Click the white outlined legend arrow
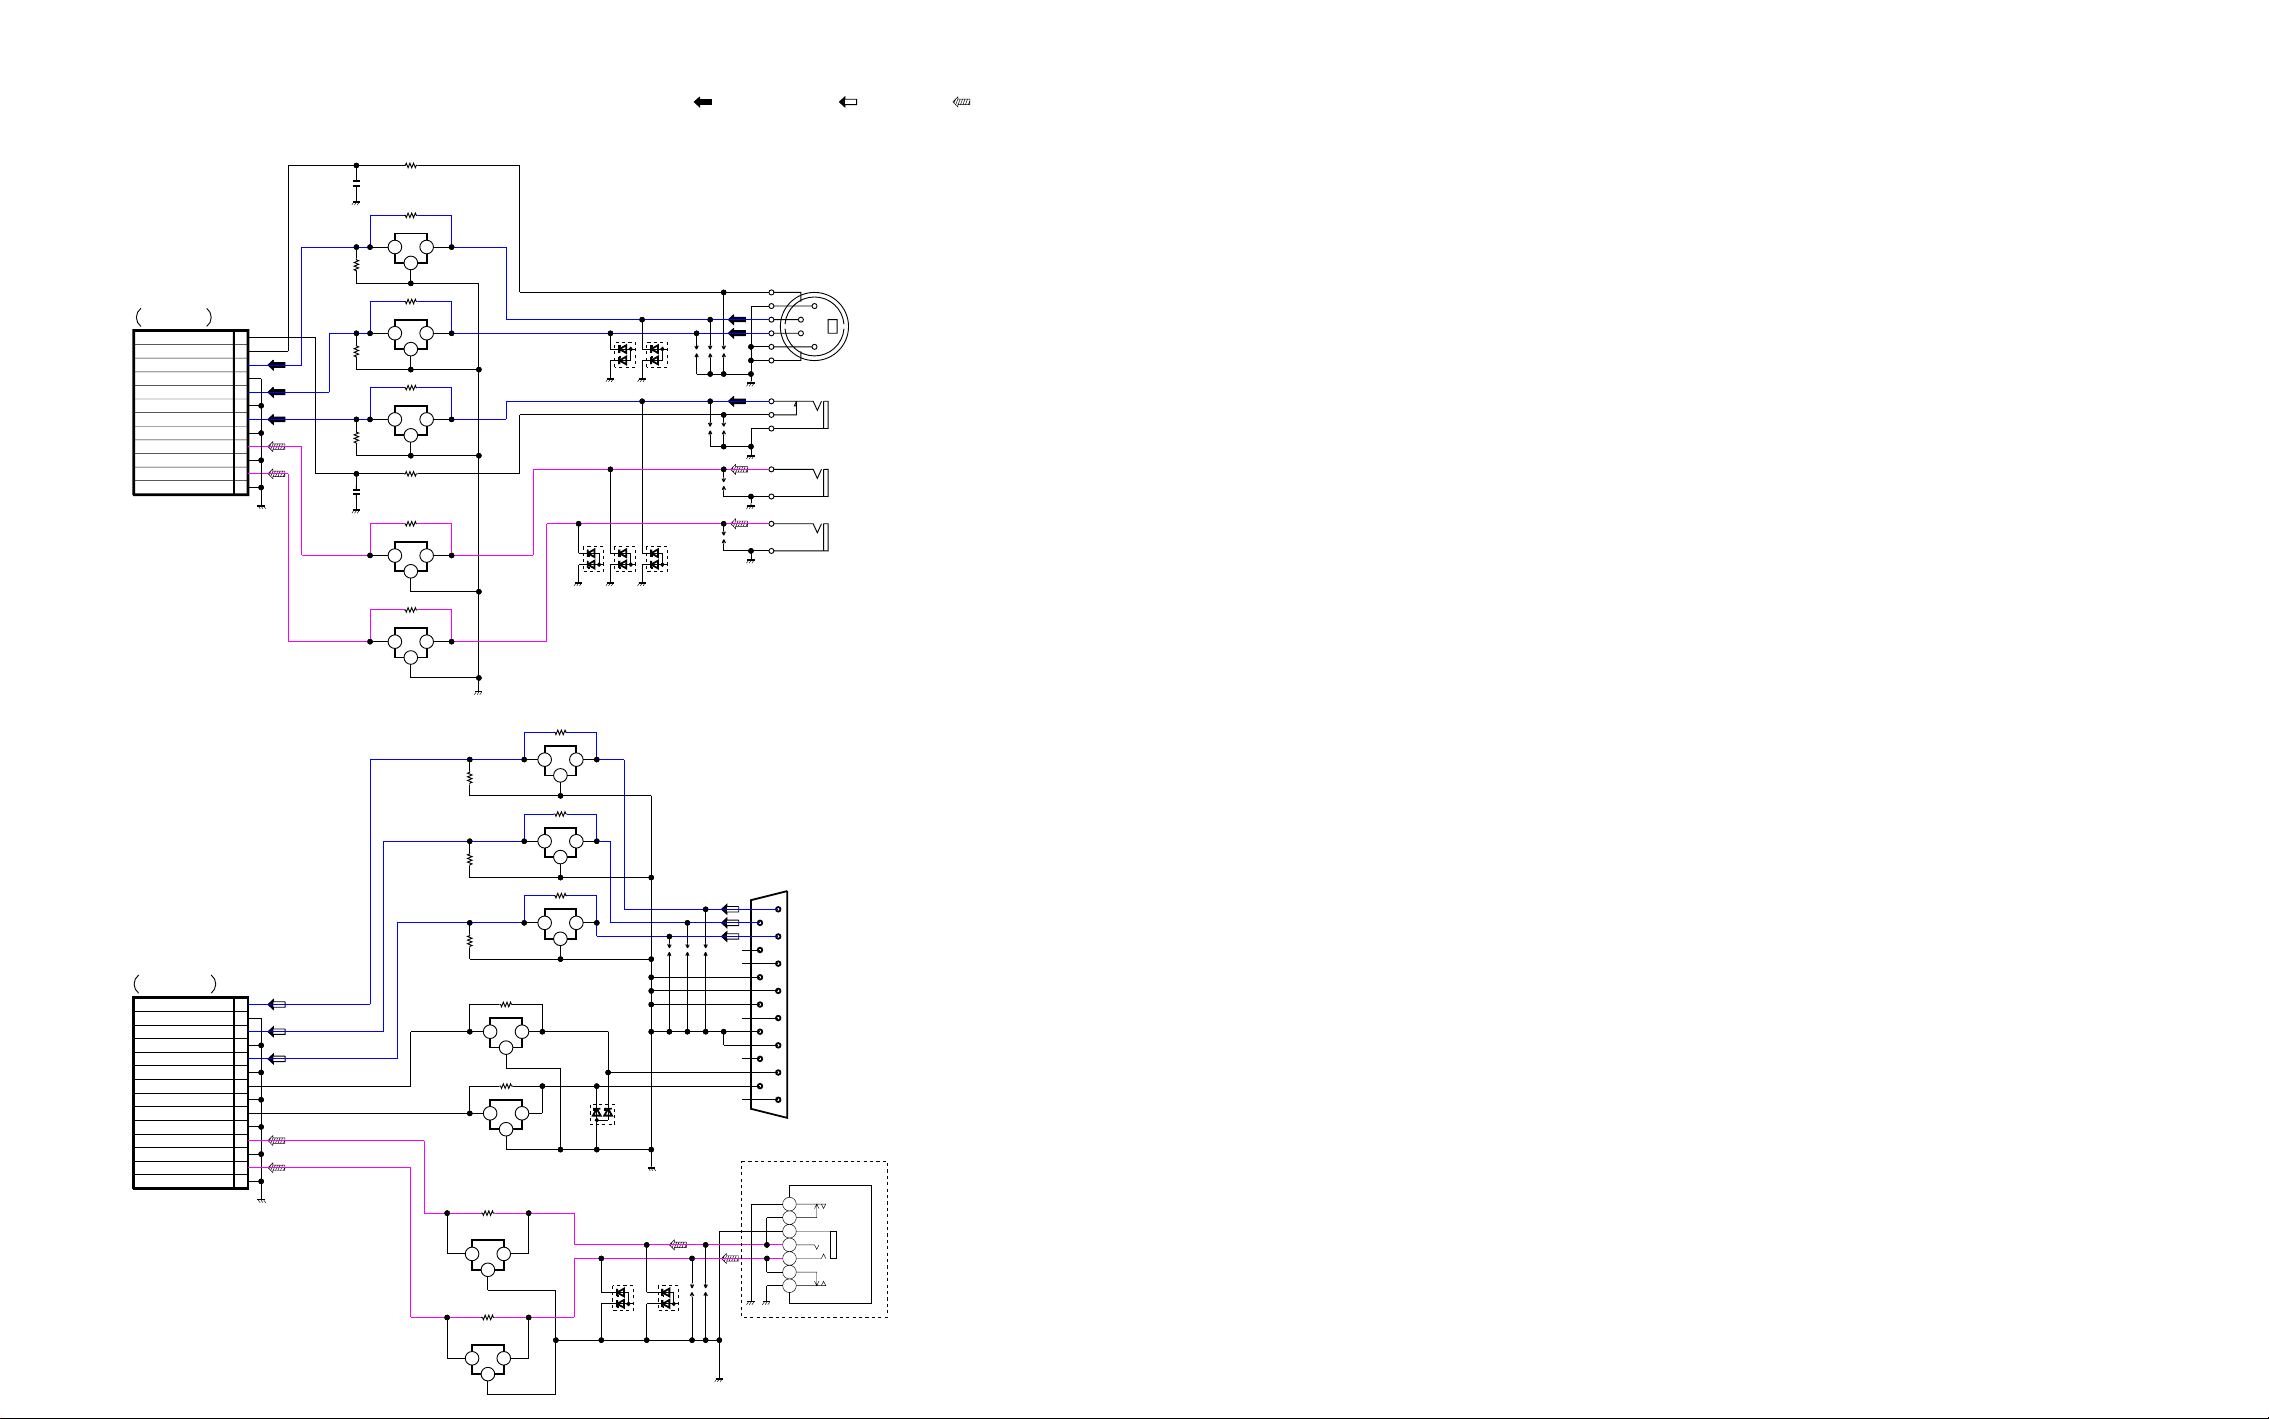The image size is (2269, 1419). pos(848,102)
